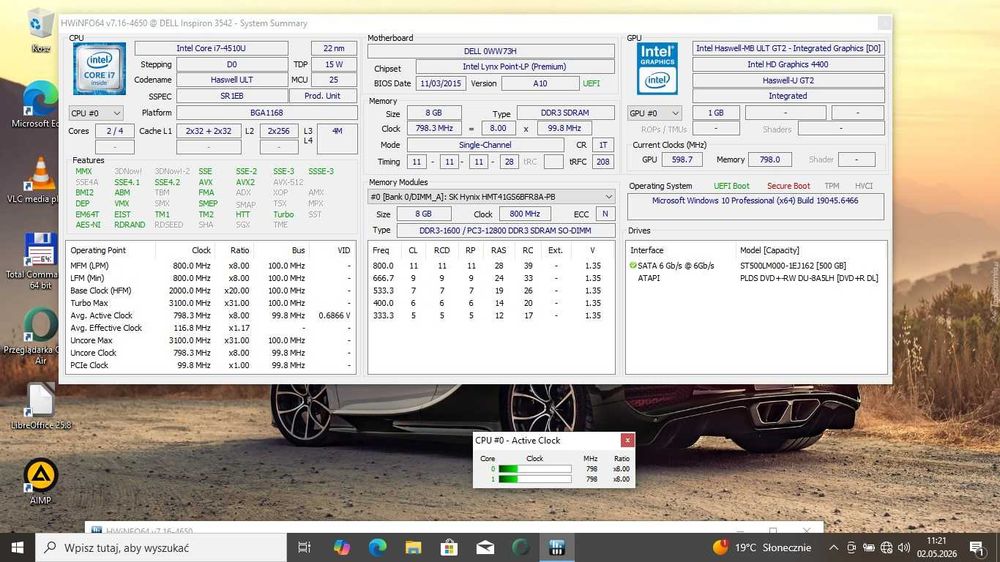Click the DELL 0WW73H motherboard field

point(491,51)
